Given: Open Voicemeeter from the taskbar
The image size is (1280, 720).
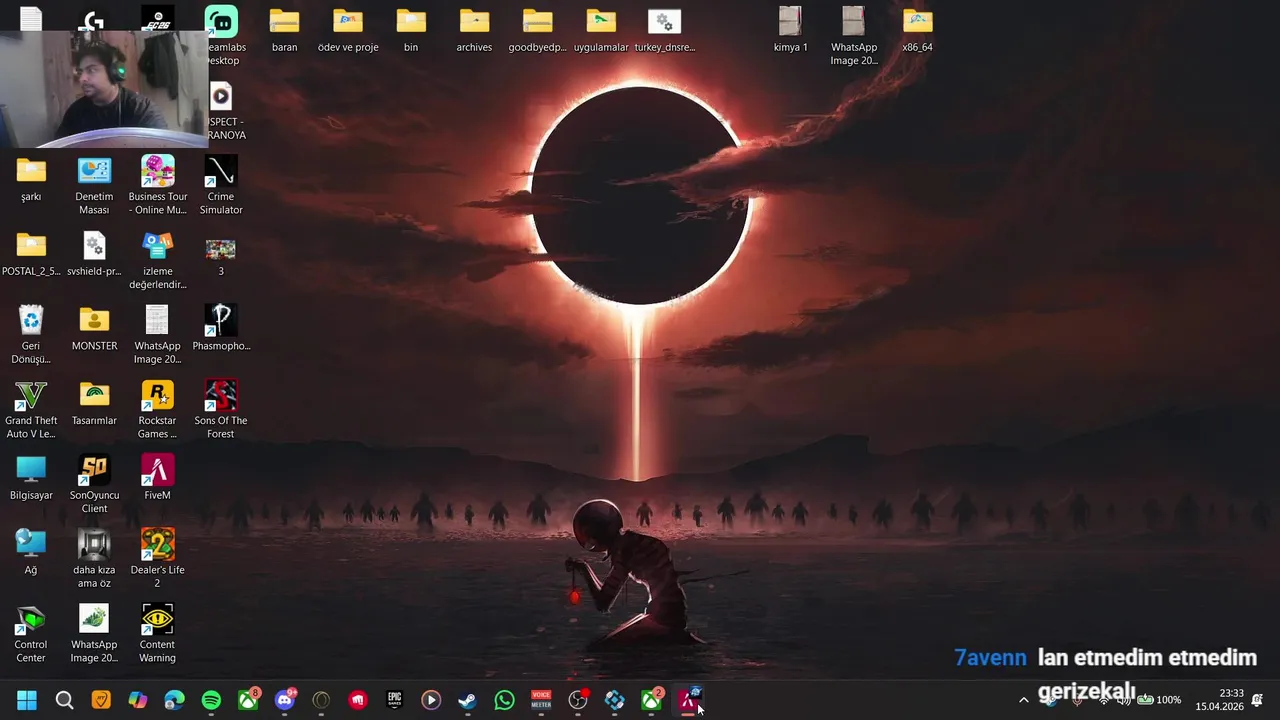Looking at the screenshot, I should coord(541,700).
